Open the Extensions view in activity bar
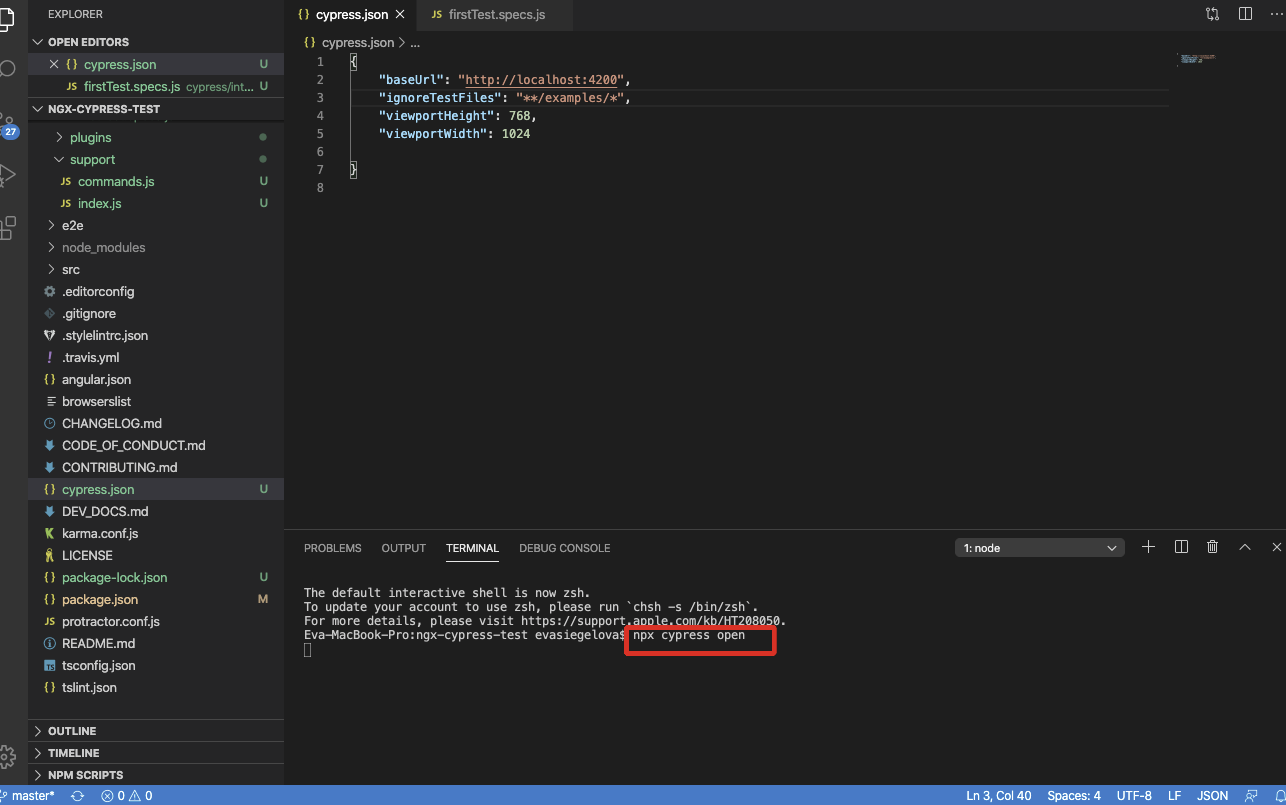 (7, 227)
